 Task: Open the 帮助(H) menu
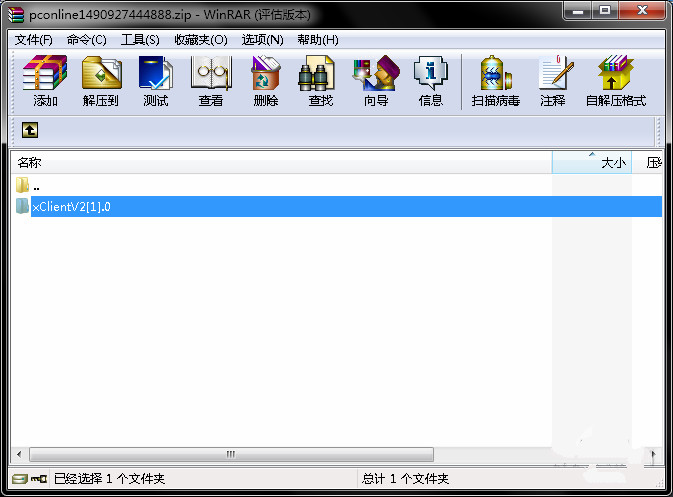(318, 40)
